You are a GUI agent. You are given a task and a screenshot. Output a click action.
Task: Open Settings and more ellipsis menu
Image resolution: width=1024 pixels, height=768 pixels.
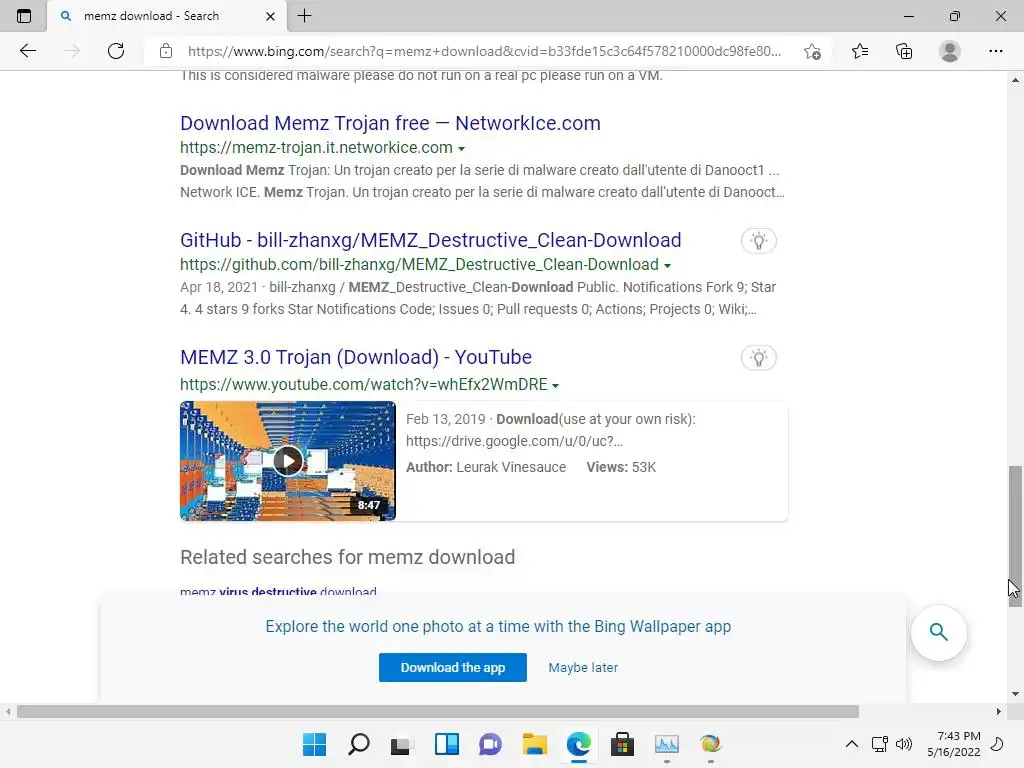(x=995, y=51)
